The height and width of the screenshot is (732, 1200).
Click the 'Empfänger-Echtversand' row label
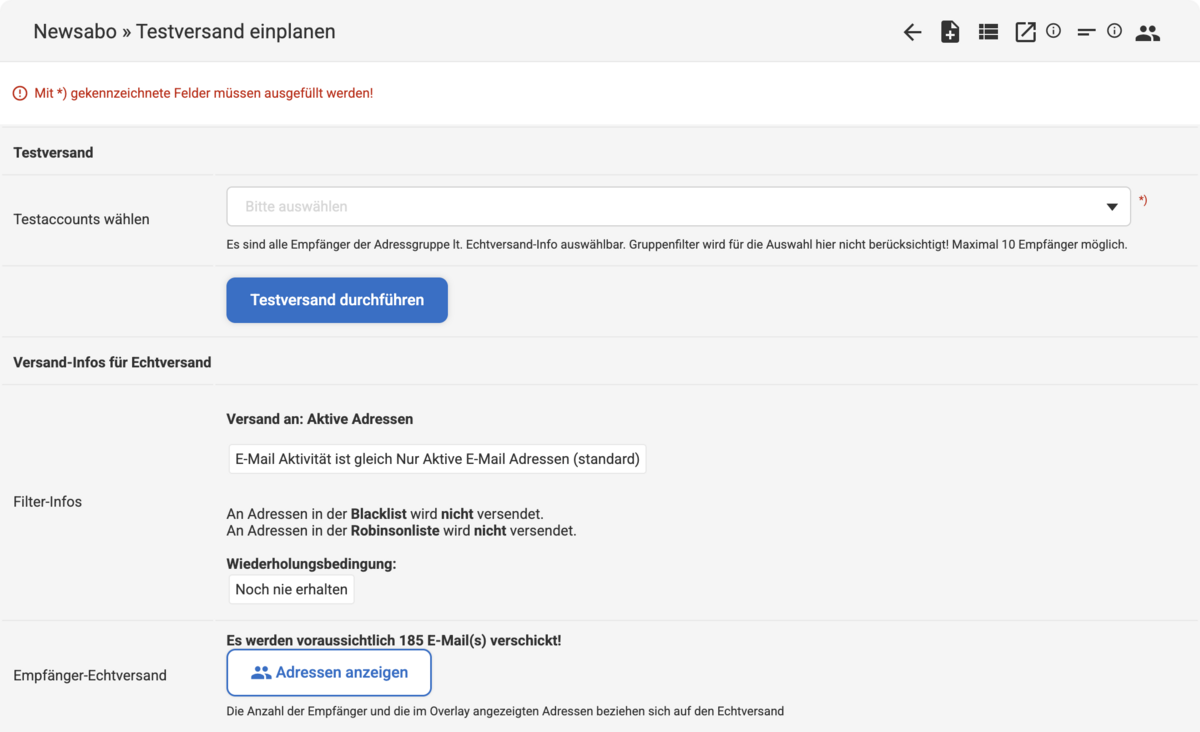(x=90, y=675)
